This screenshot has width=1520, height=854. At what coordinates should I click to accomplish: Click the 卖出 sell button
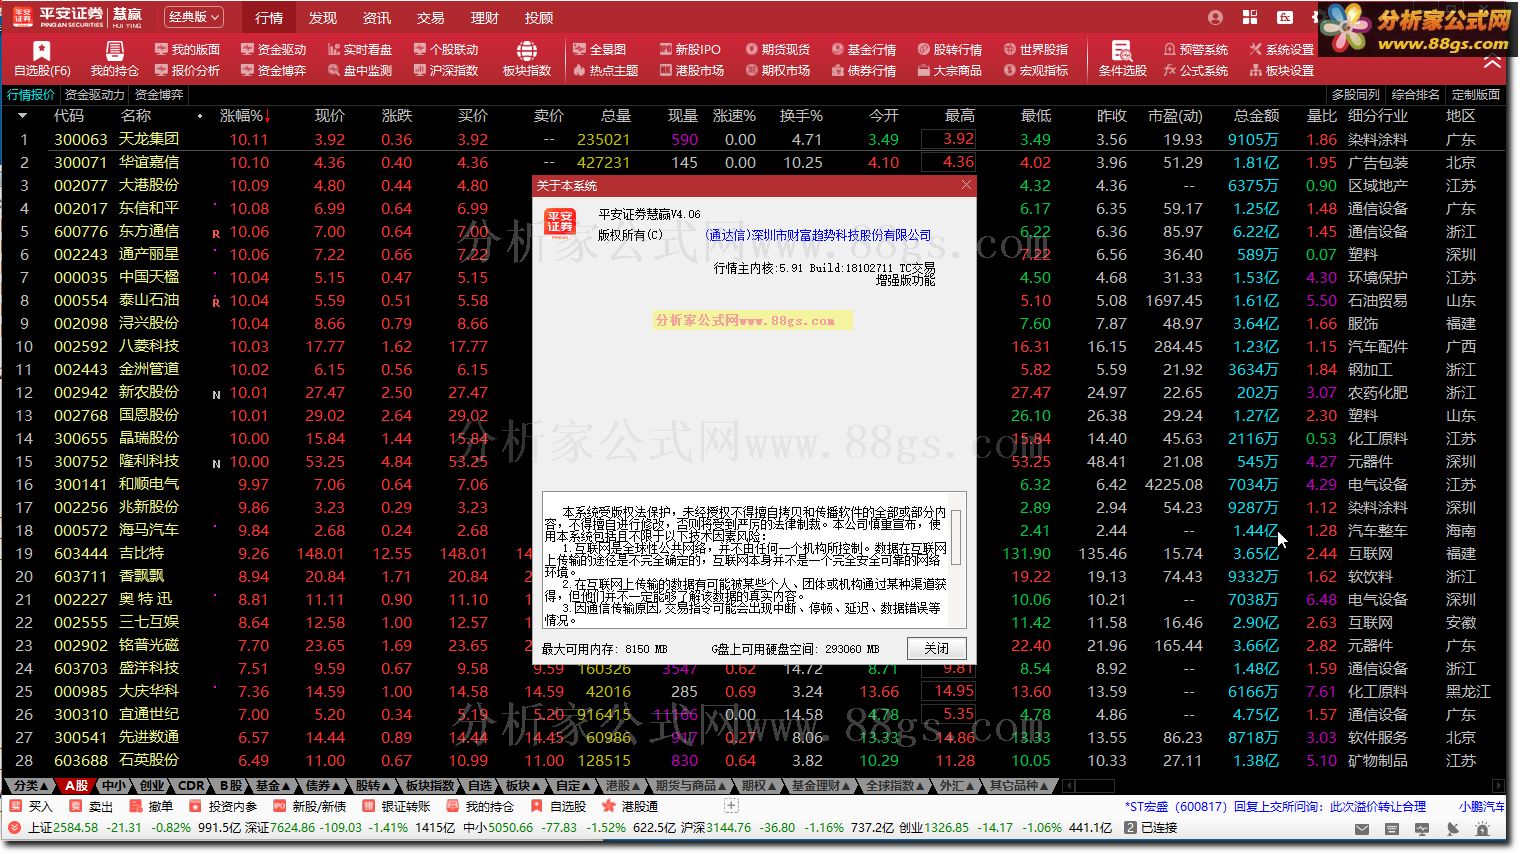pos(91,806)
